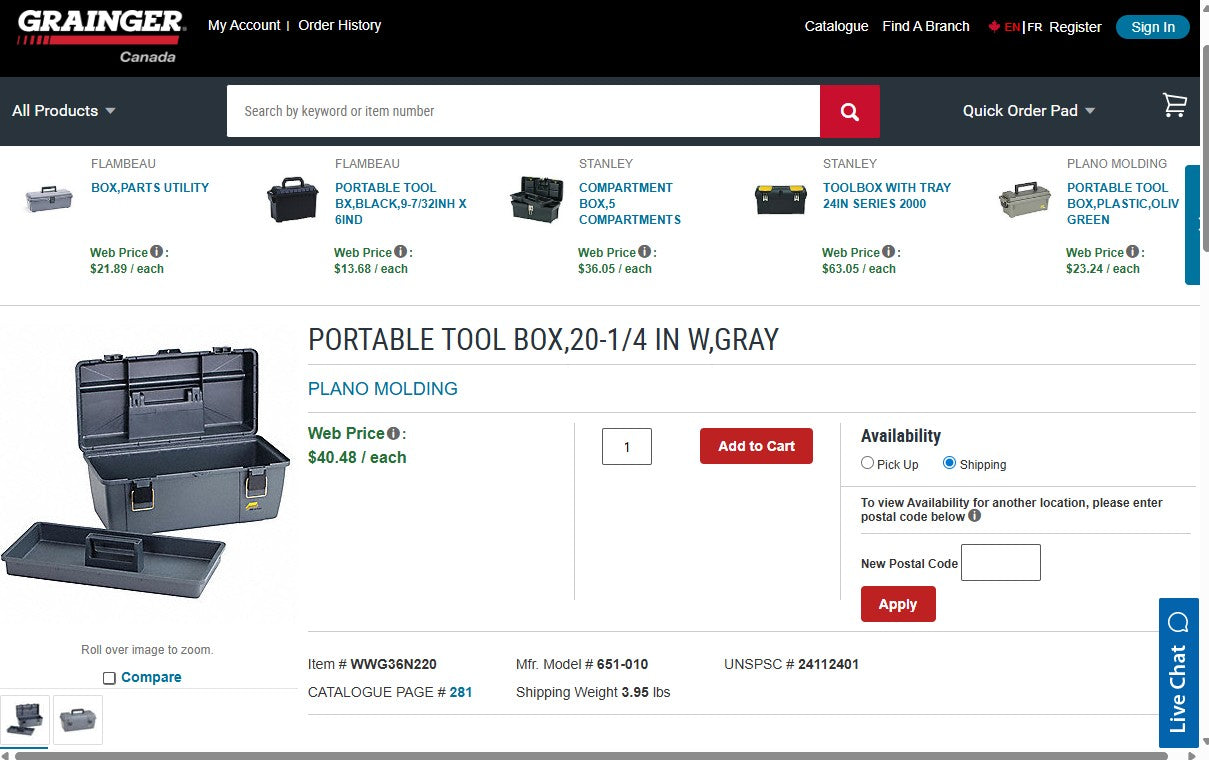Click the search magnifying glass icon
1209x760 pixels.
(849, 111)
